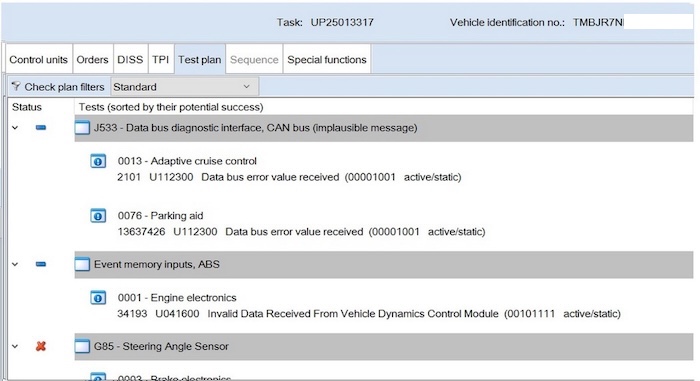Click the info icon for 0001 Engine electronics
The width and height of the screenshot is (700, 381).
[x=98, y=297]
